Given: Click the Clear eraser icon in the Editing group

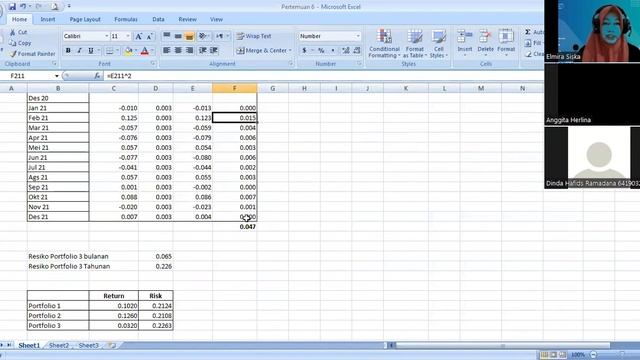Looking at the screenshot, I should (x=528, y=54).
